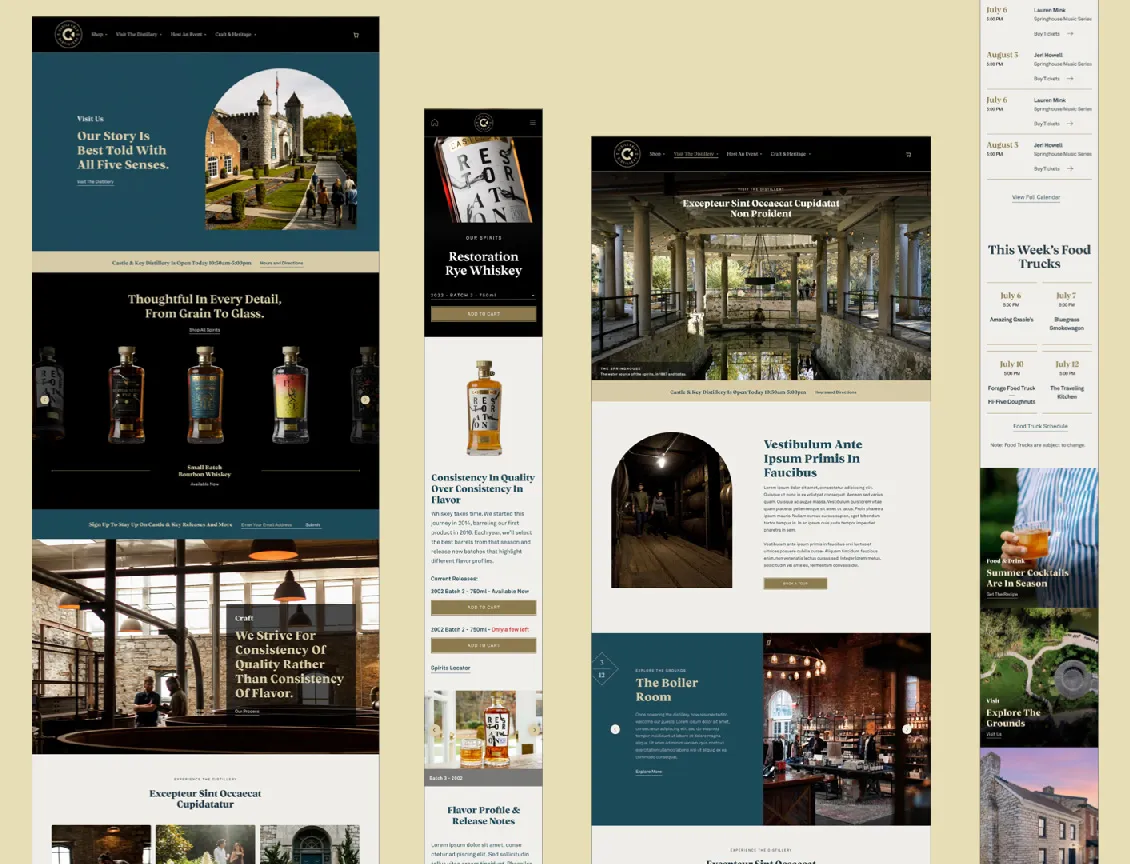Follow the Visit The Distillery link under hero headline
The width and height of the screenshot is (1130, 864).
tap(95, 182)
